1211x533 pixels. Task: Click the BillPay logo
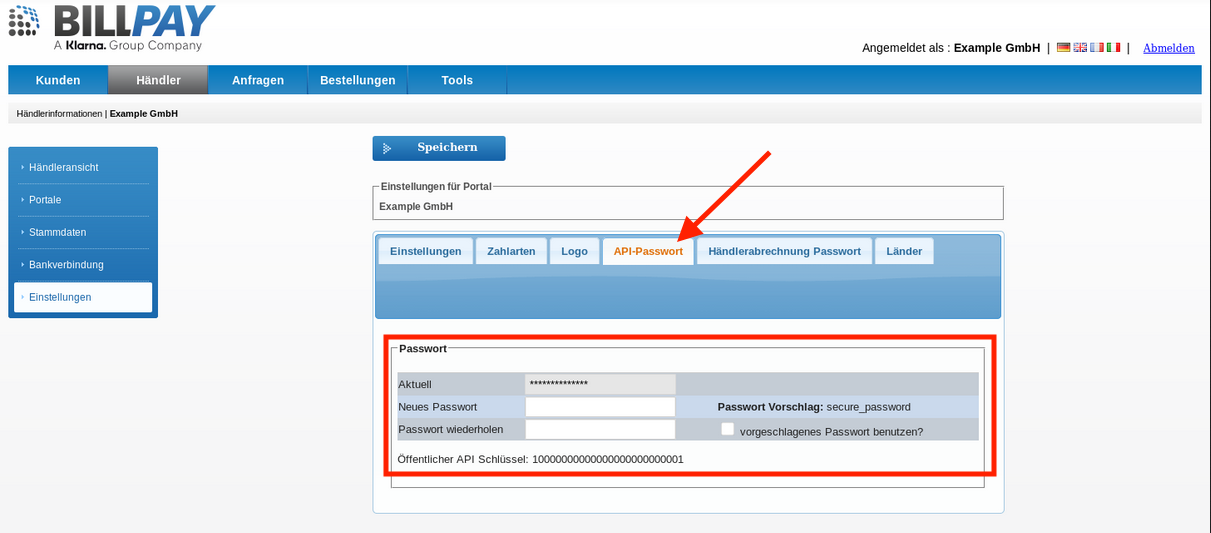point(112,28)
